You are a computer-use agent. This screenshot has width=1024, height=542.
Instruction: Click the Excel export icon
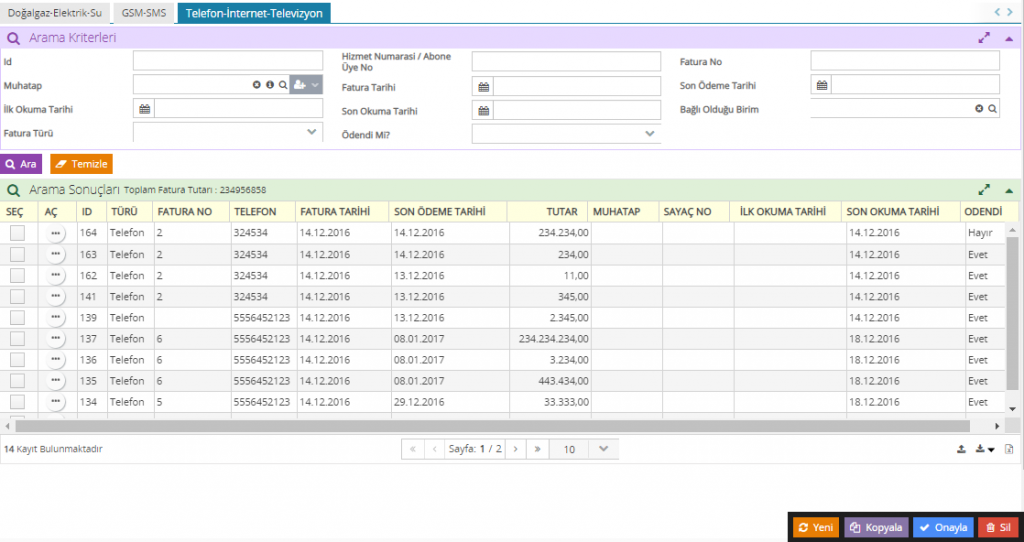coord(1009,449)
